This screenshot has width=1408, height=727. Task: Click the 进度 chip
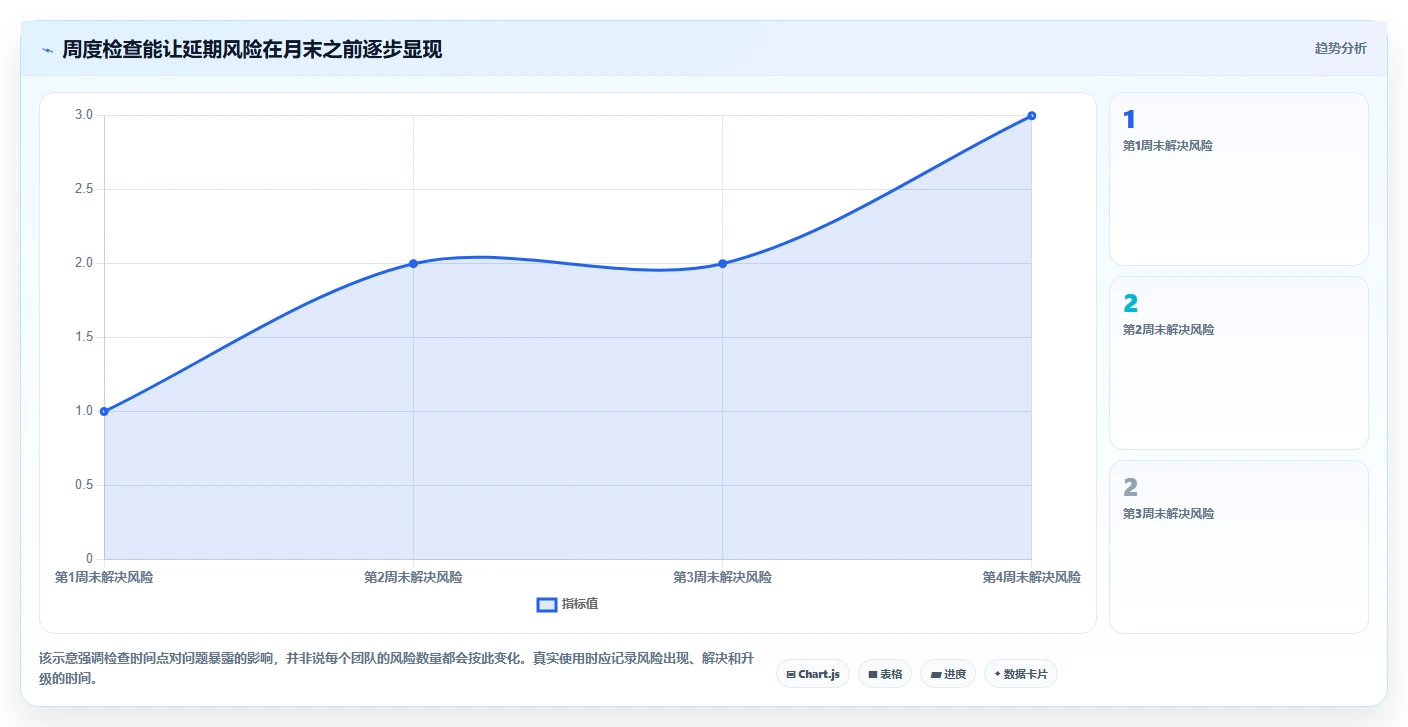(948, 674)
